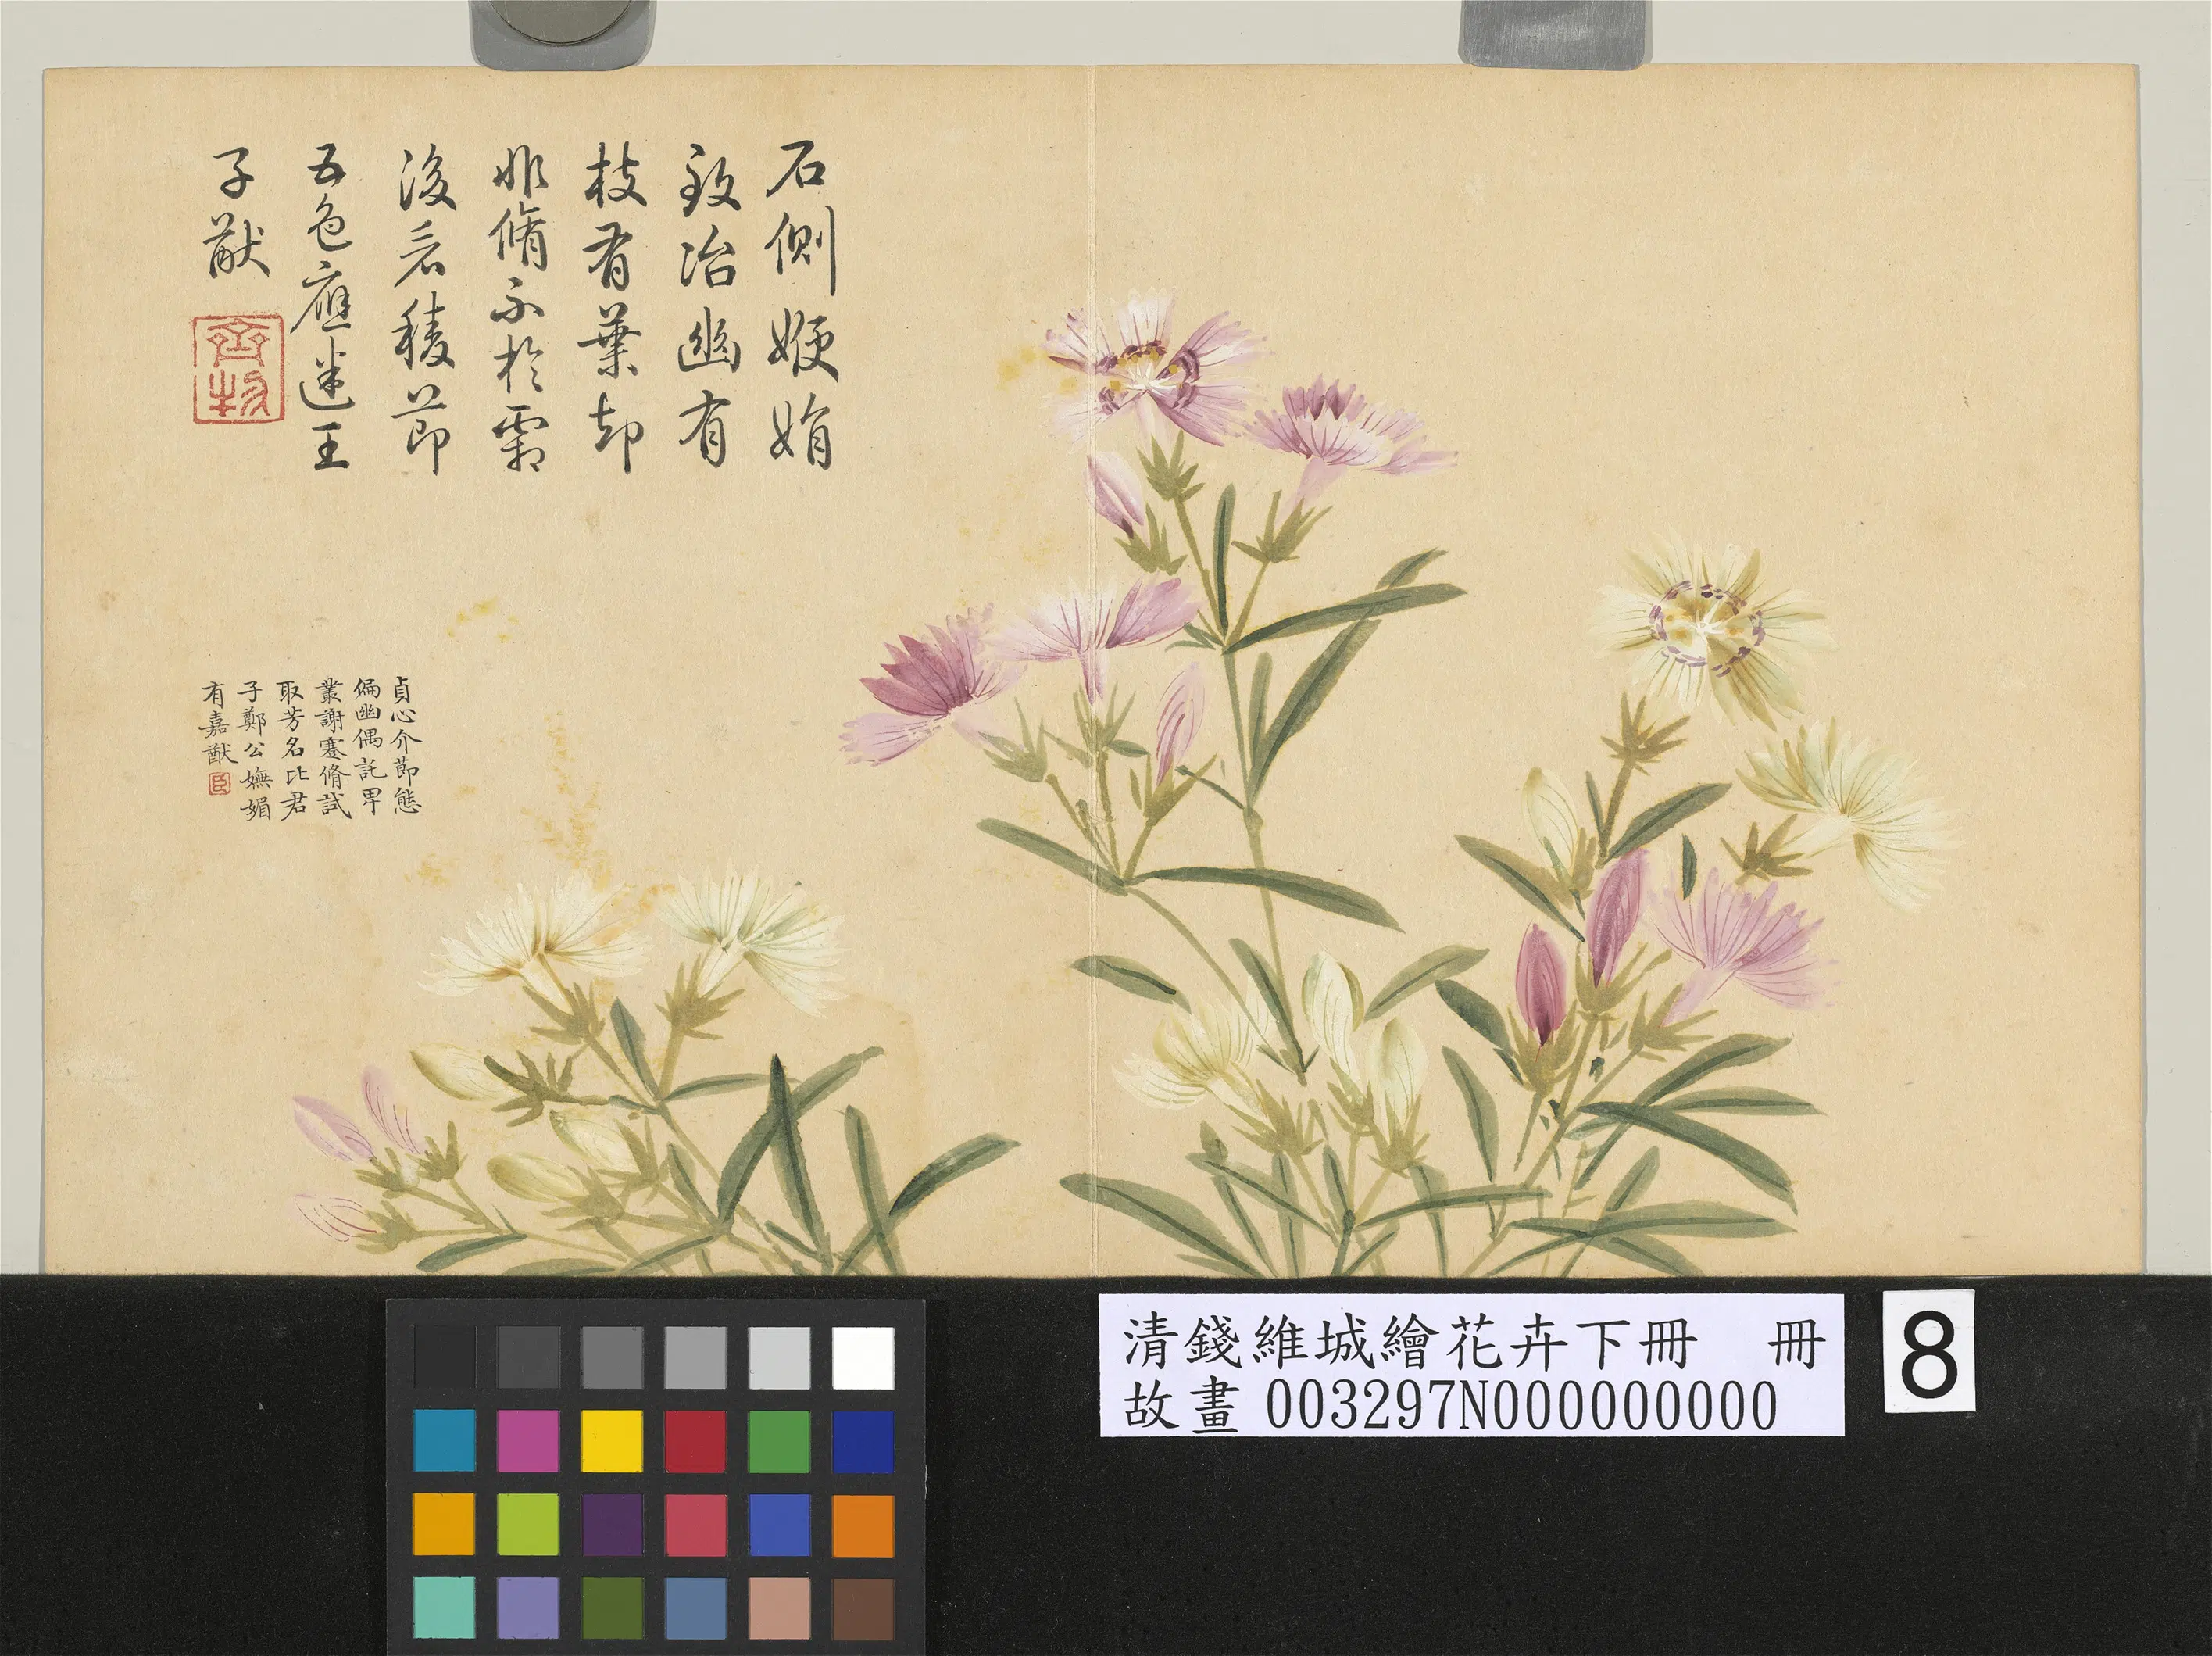Click the darkest gray swatch next to black
This screenshot has width=2212, height=1656.
point(528,1357)
